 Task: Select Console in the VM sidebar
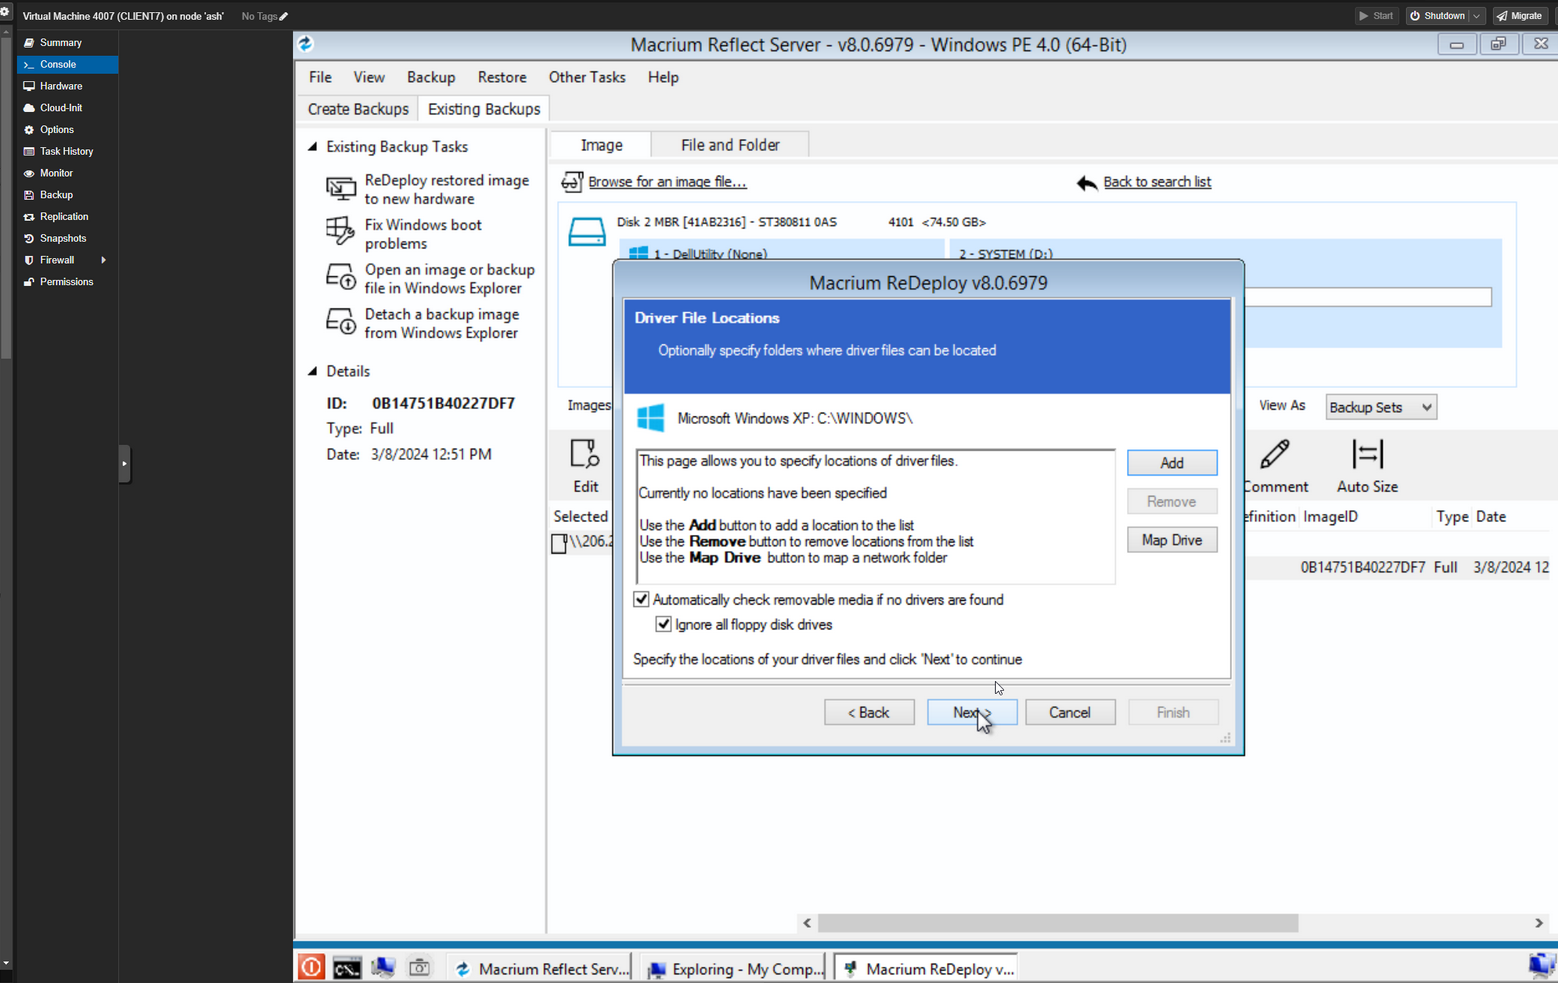point(67,64)
